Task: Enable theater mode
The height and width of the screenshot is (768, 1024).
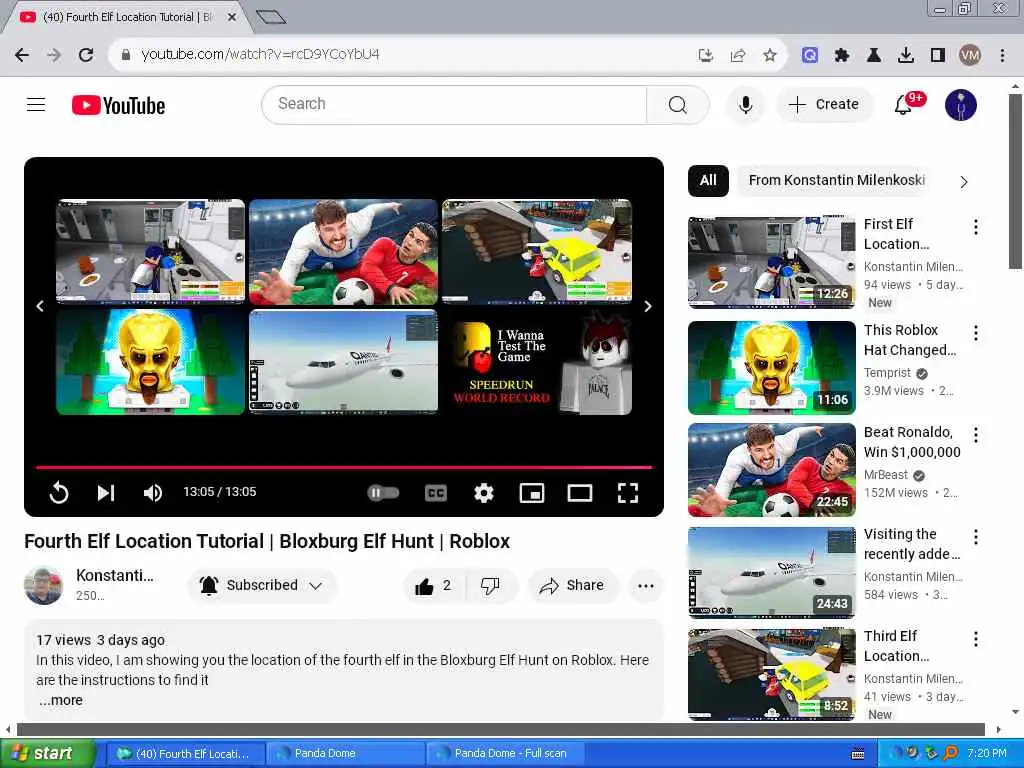Action: (x=580, y=493)
